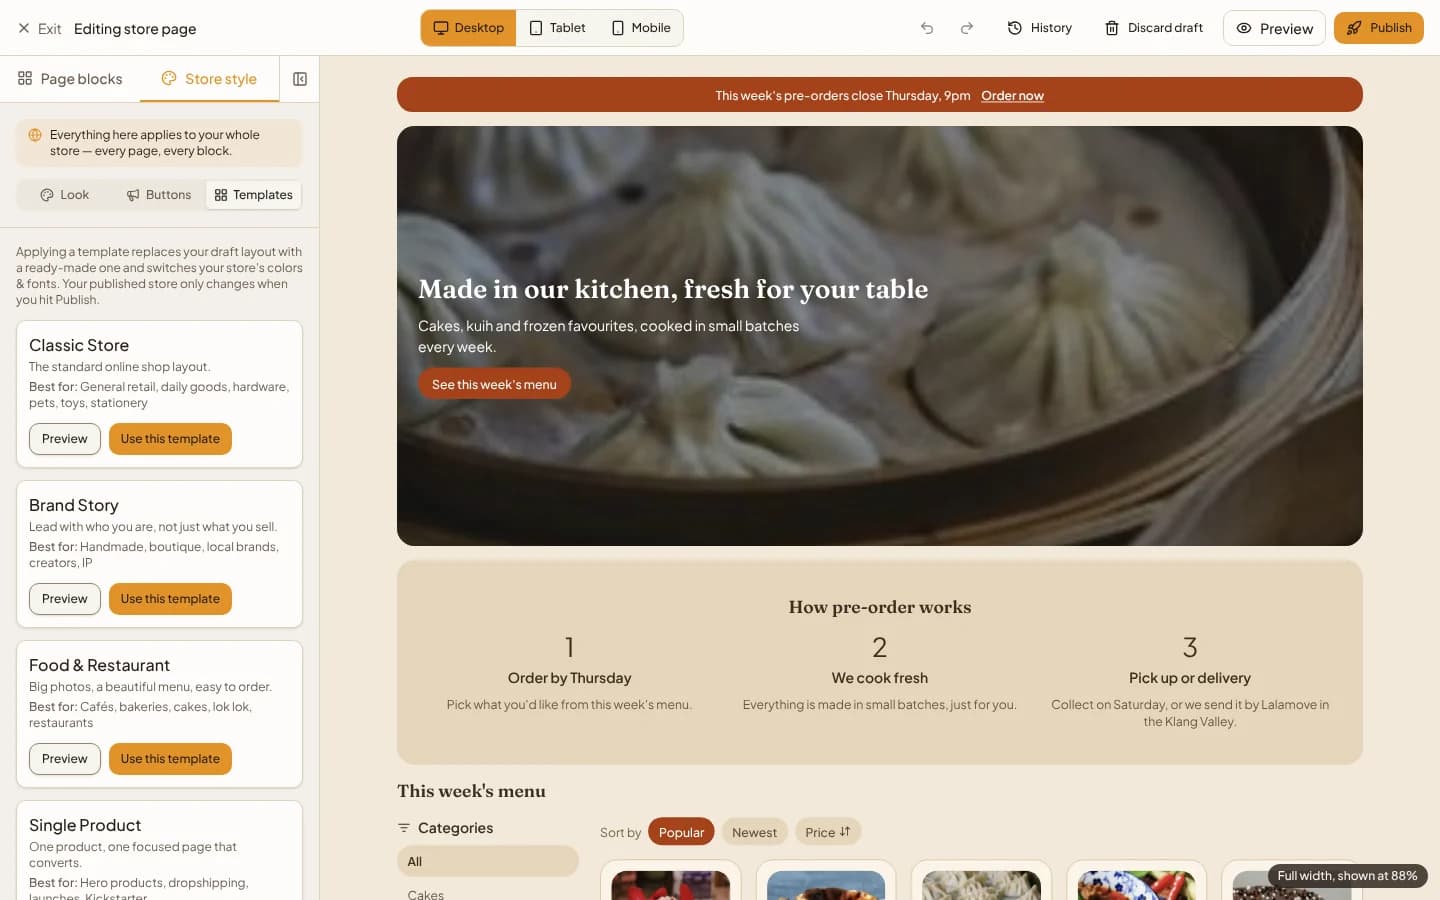Open the Page blocks tab
1440x900 pixels.
(x=70, y=79)
